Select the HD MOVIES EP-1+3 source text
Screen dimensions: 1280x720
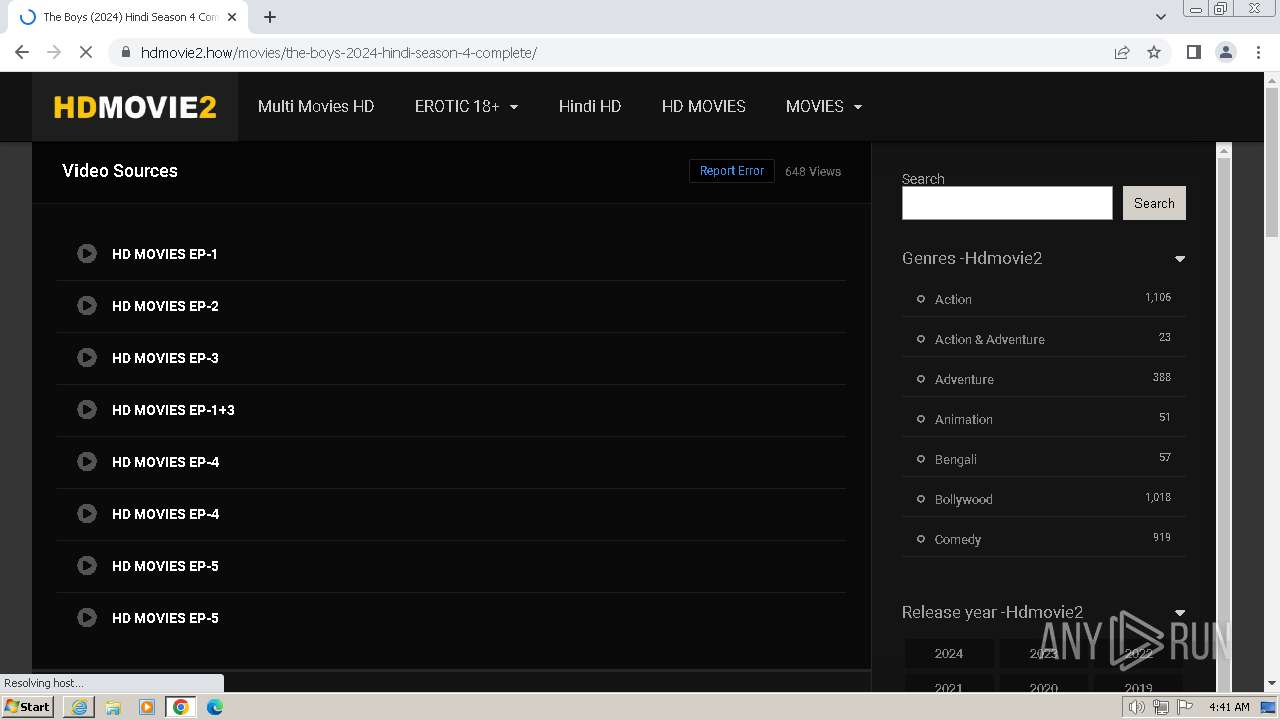click(x=173, y=410)
